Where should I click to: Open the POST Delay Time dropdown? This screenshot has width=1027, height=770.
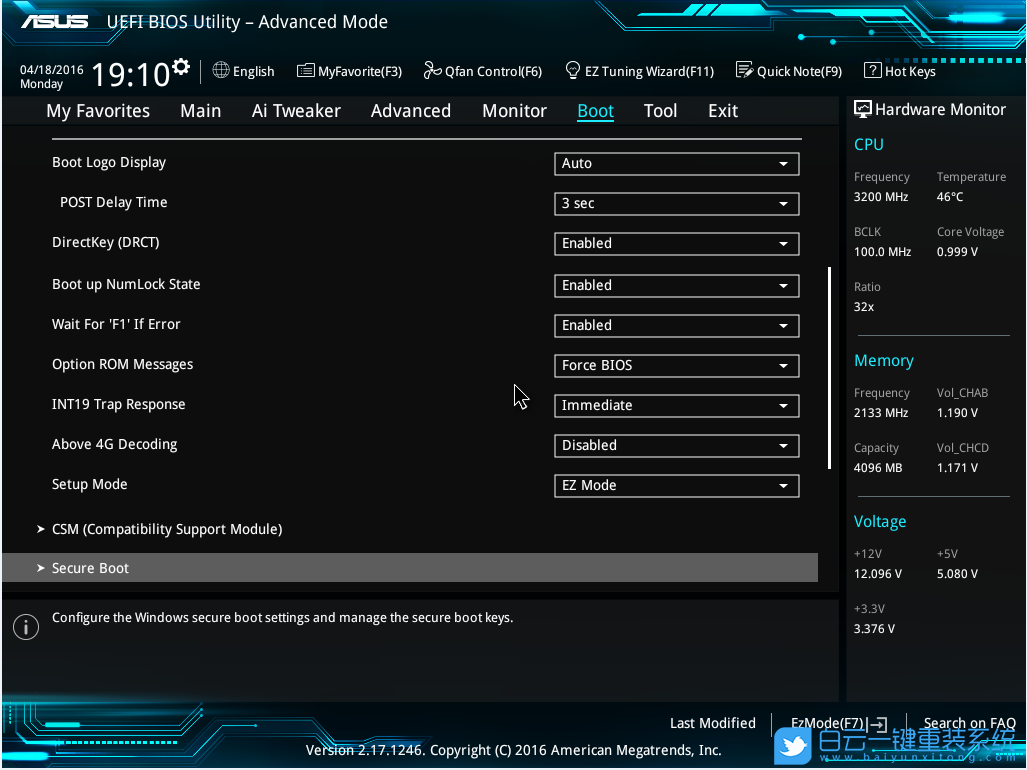(x=676, y=204)
